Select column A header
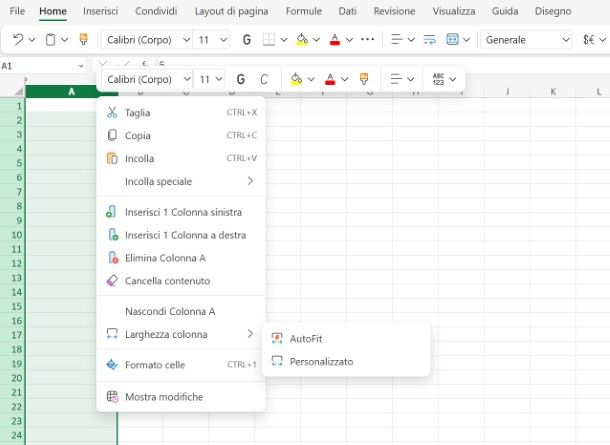 point(72,92)
